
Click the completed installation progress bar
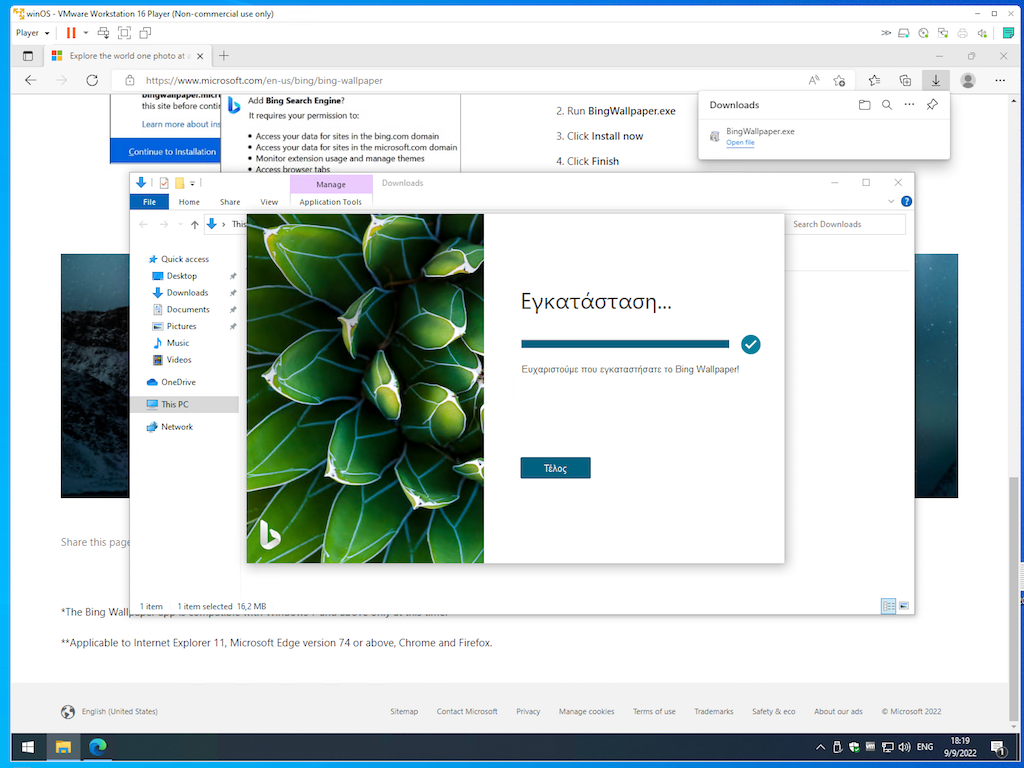624,344
